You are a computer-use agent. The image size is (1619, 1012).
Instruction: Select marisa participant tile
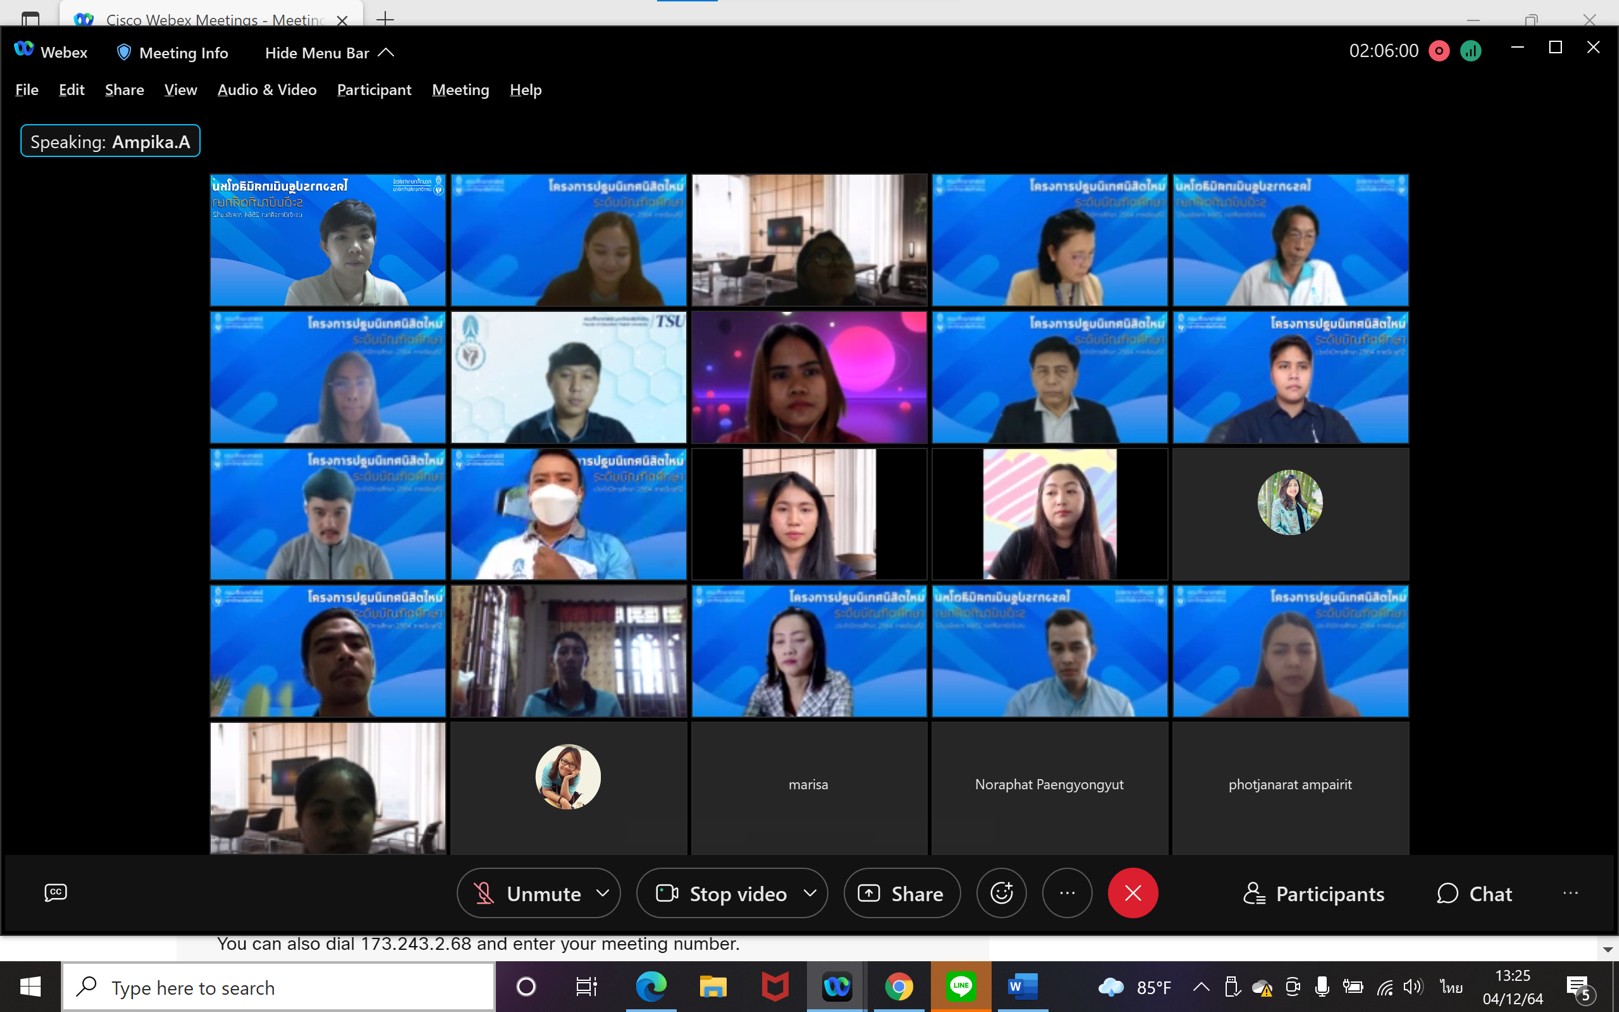[x=808, y=787]
